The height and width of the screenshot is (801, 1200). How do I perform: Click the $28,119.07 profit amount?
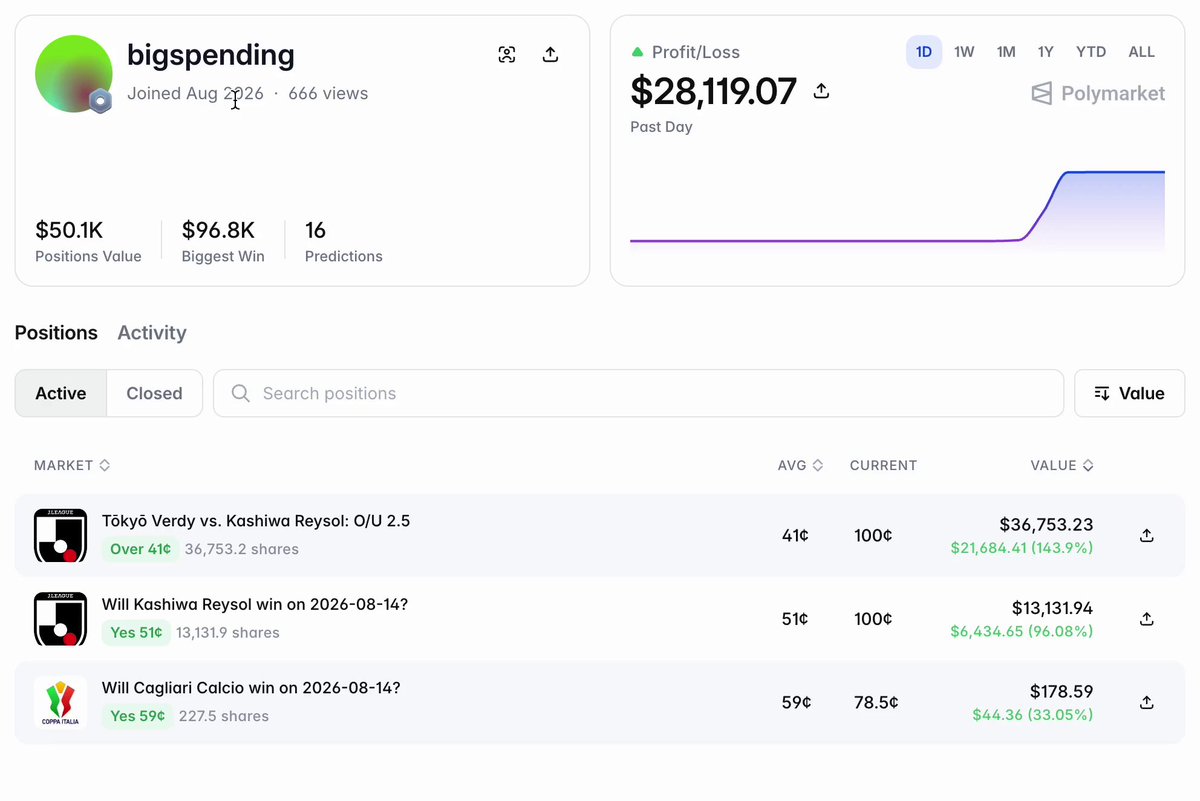(713, 91)
